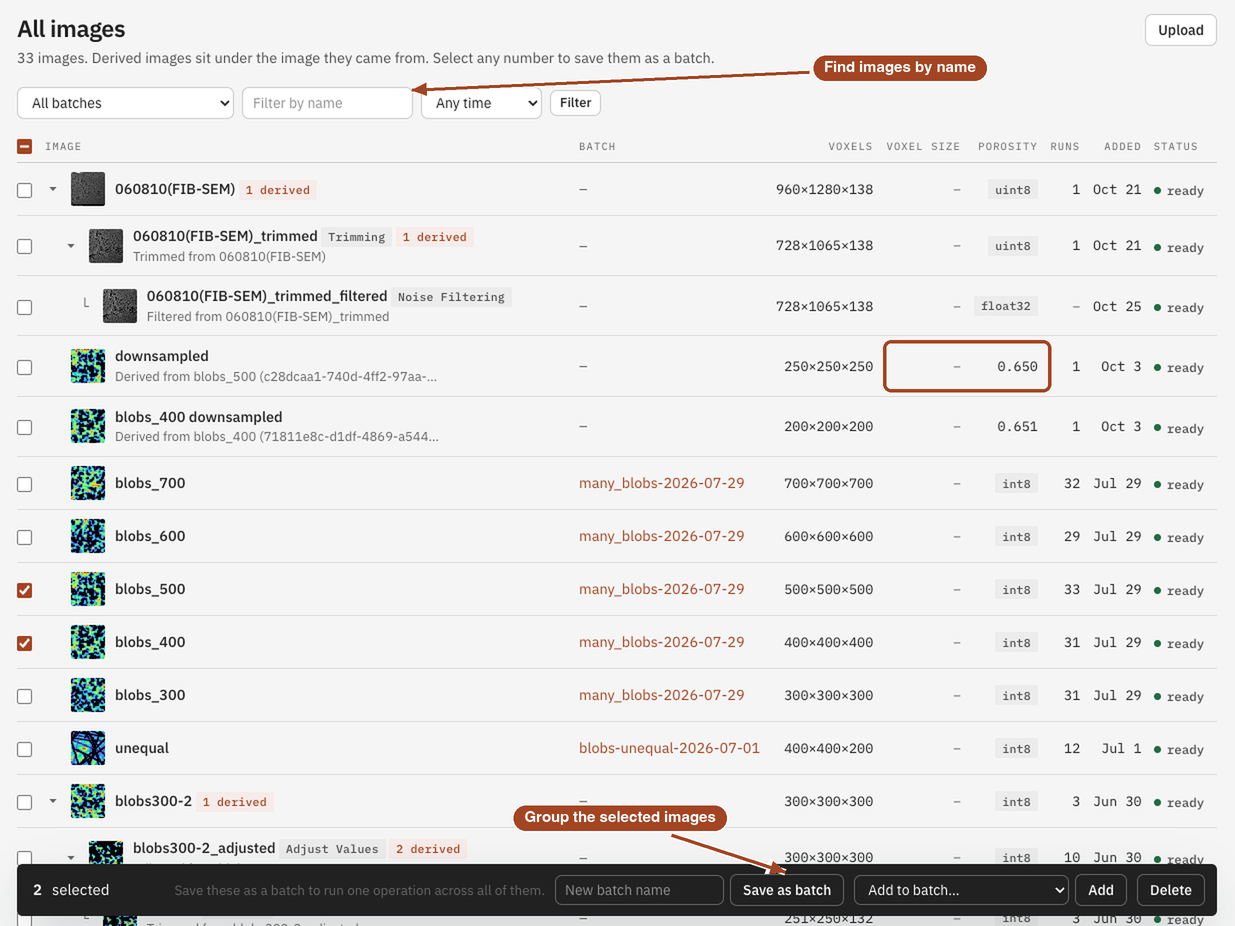Open many_blobs-2026-07-29 link for blobs_600
Image resolution: width=1235 pixels, height=926 pixels.
coord(661,536)
